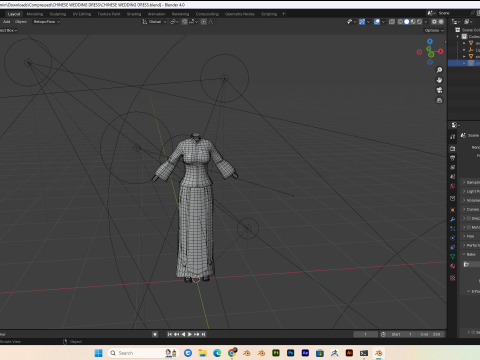Screen dimensions: 480x360
Task: Open the Global transform orientation dropdown
Action: [x=154, y=22]
